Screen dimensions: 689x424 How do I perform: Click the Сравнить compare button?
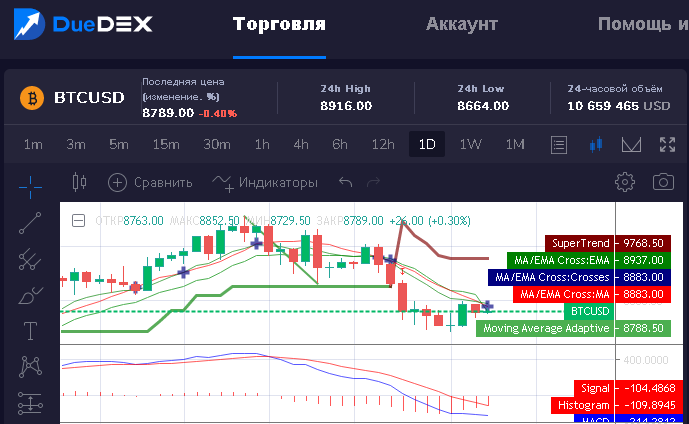150,182
